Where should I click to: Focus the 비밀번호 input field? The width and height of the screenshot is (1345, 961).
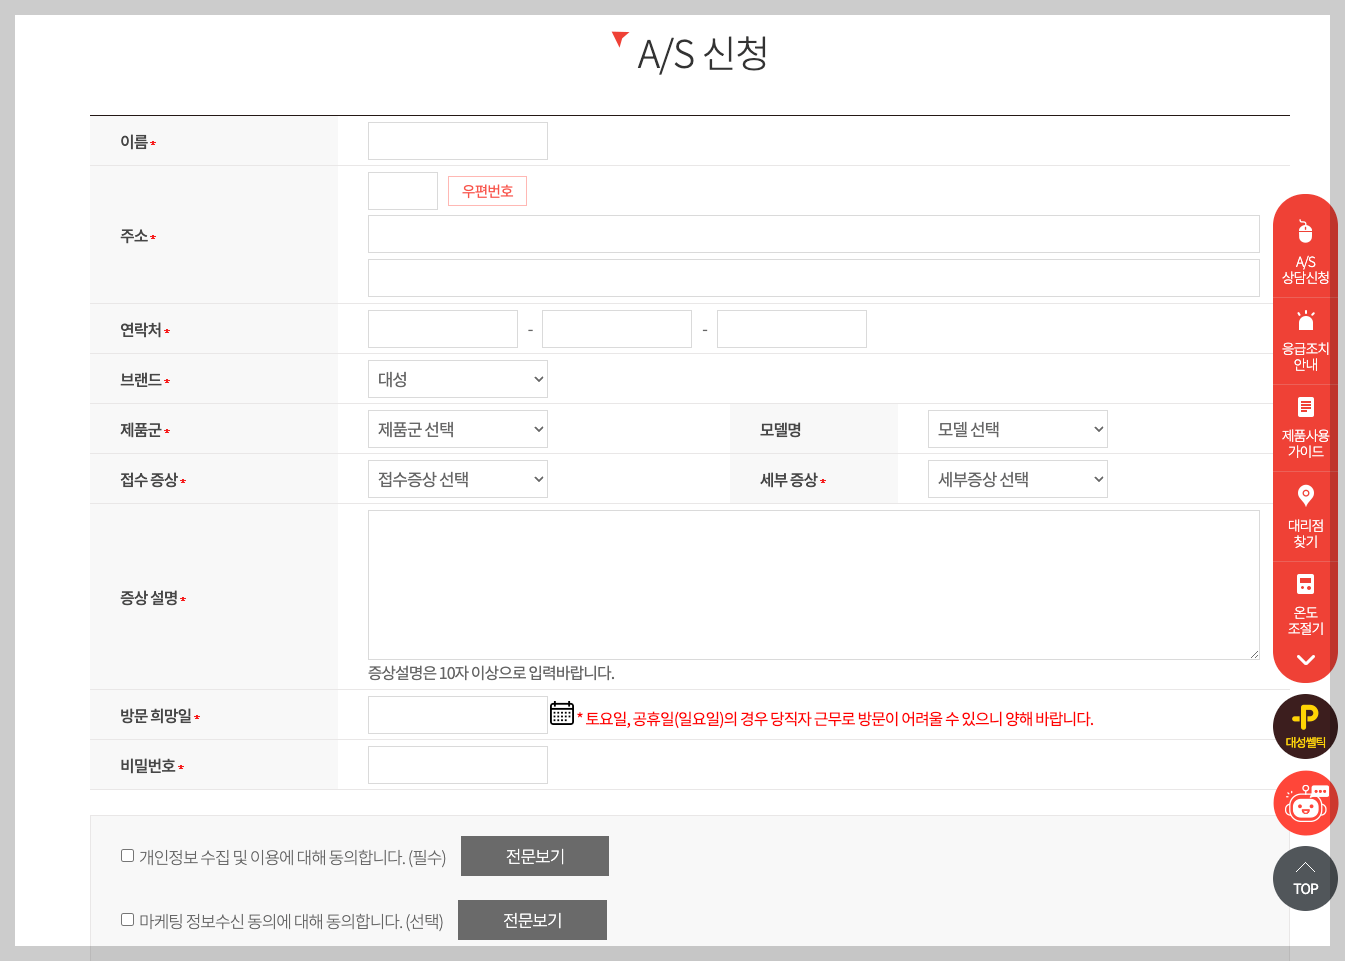pos(458,765)
